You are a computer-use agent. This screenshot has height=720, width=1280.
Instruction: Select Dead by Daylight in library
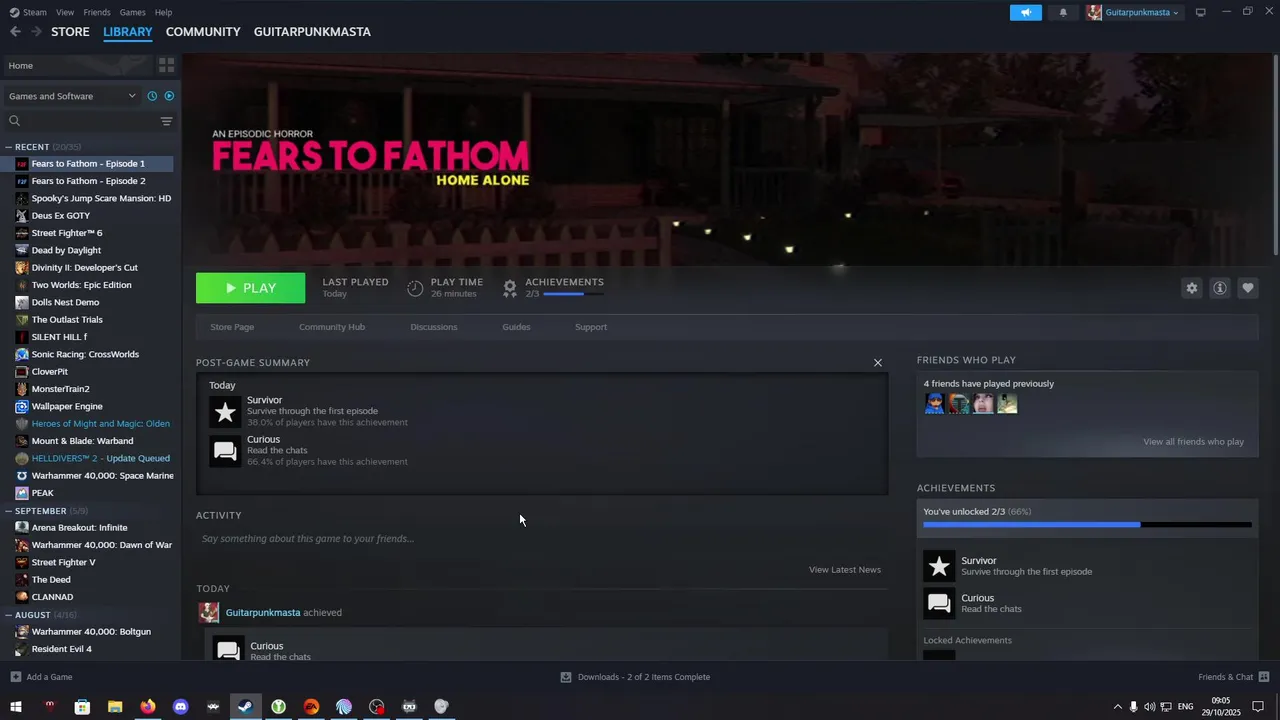[66, 250]
